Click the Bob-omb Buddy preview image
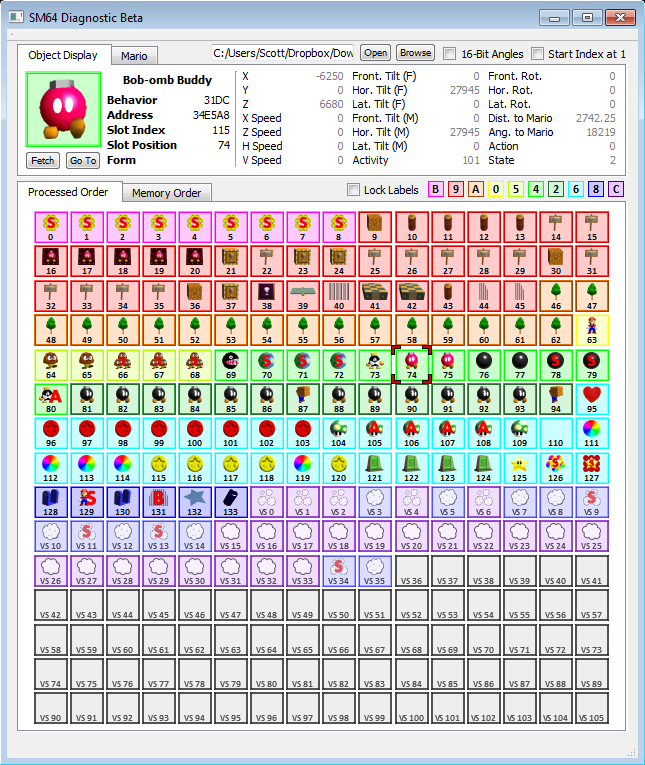This screenshot has height=765, width=645. click(x=63, y=110)
